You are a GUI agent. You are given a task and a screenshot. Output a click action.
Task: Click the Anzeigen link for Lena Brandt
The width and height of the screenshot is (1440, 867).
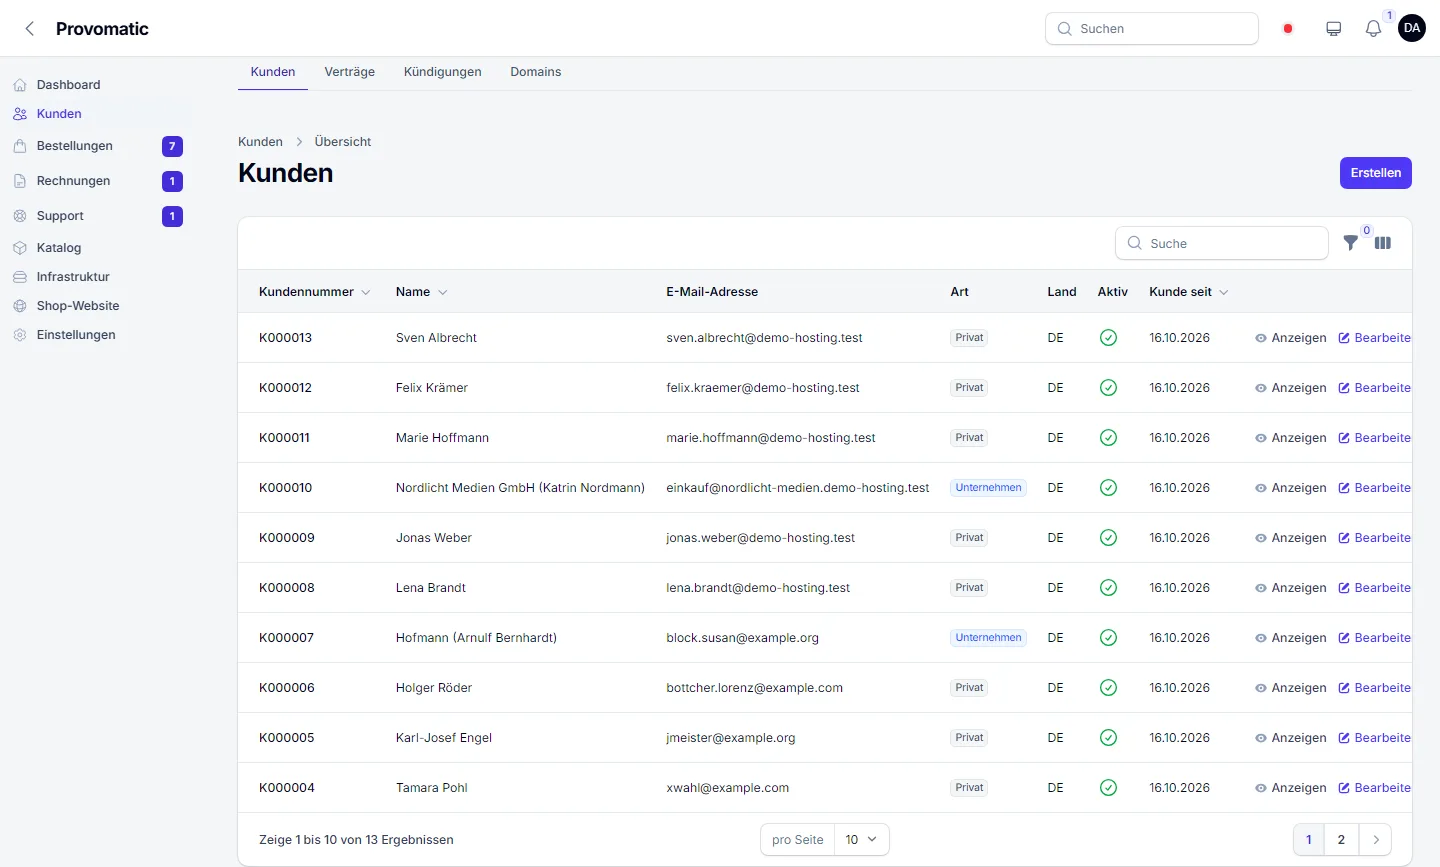point(1291,588)
